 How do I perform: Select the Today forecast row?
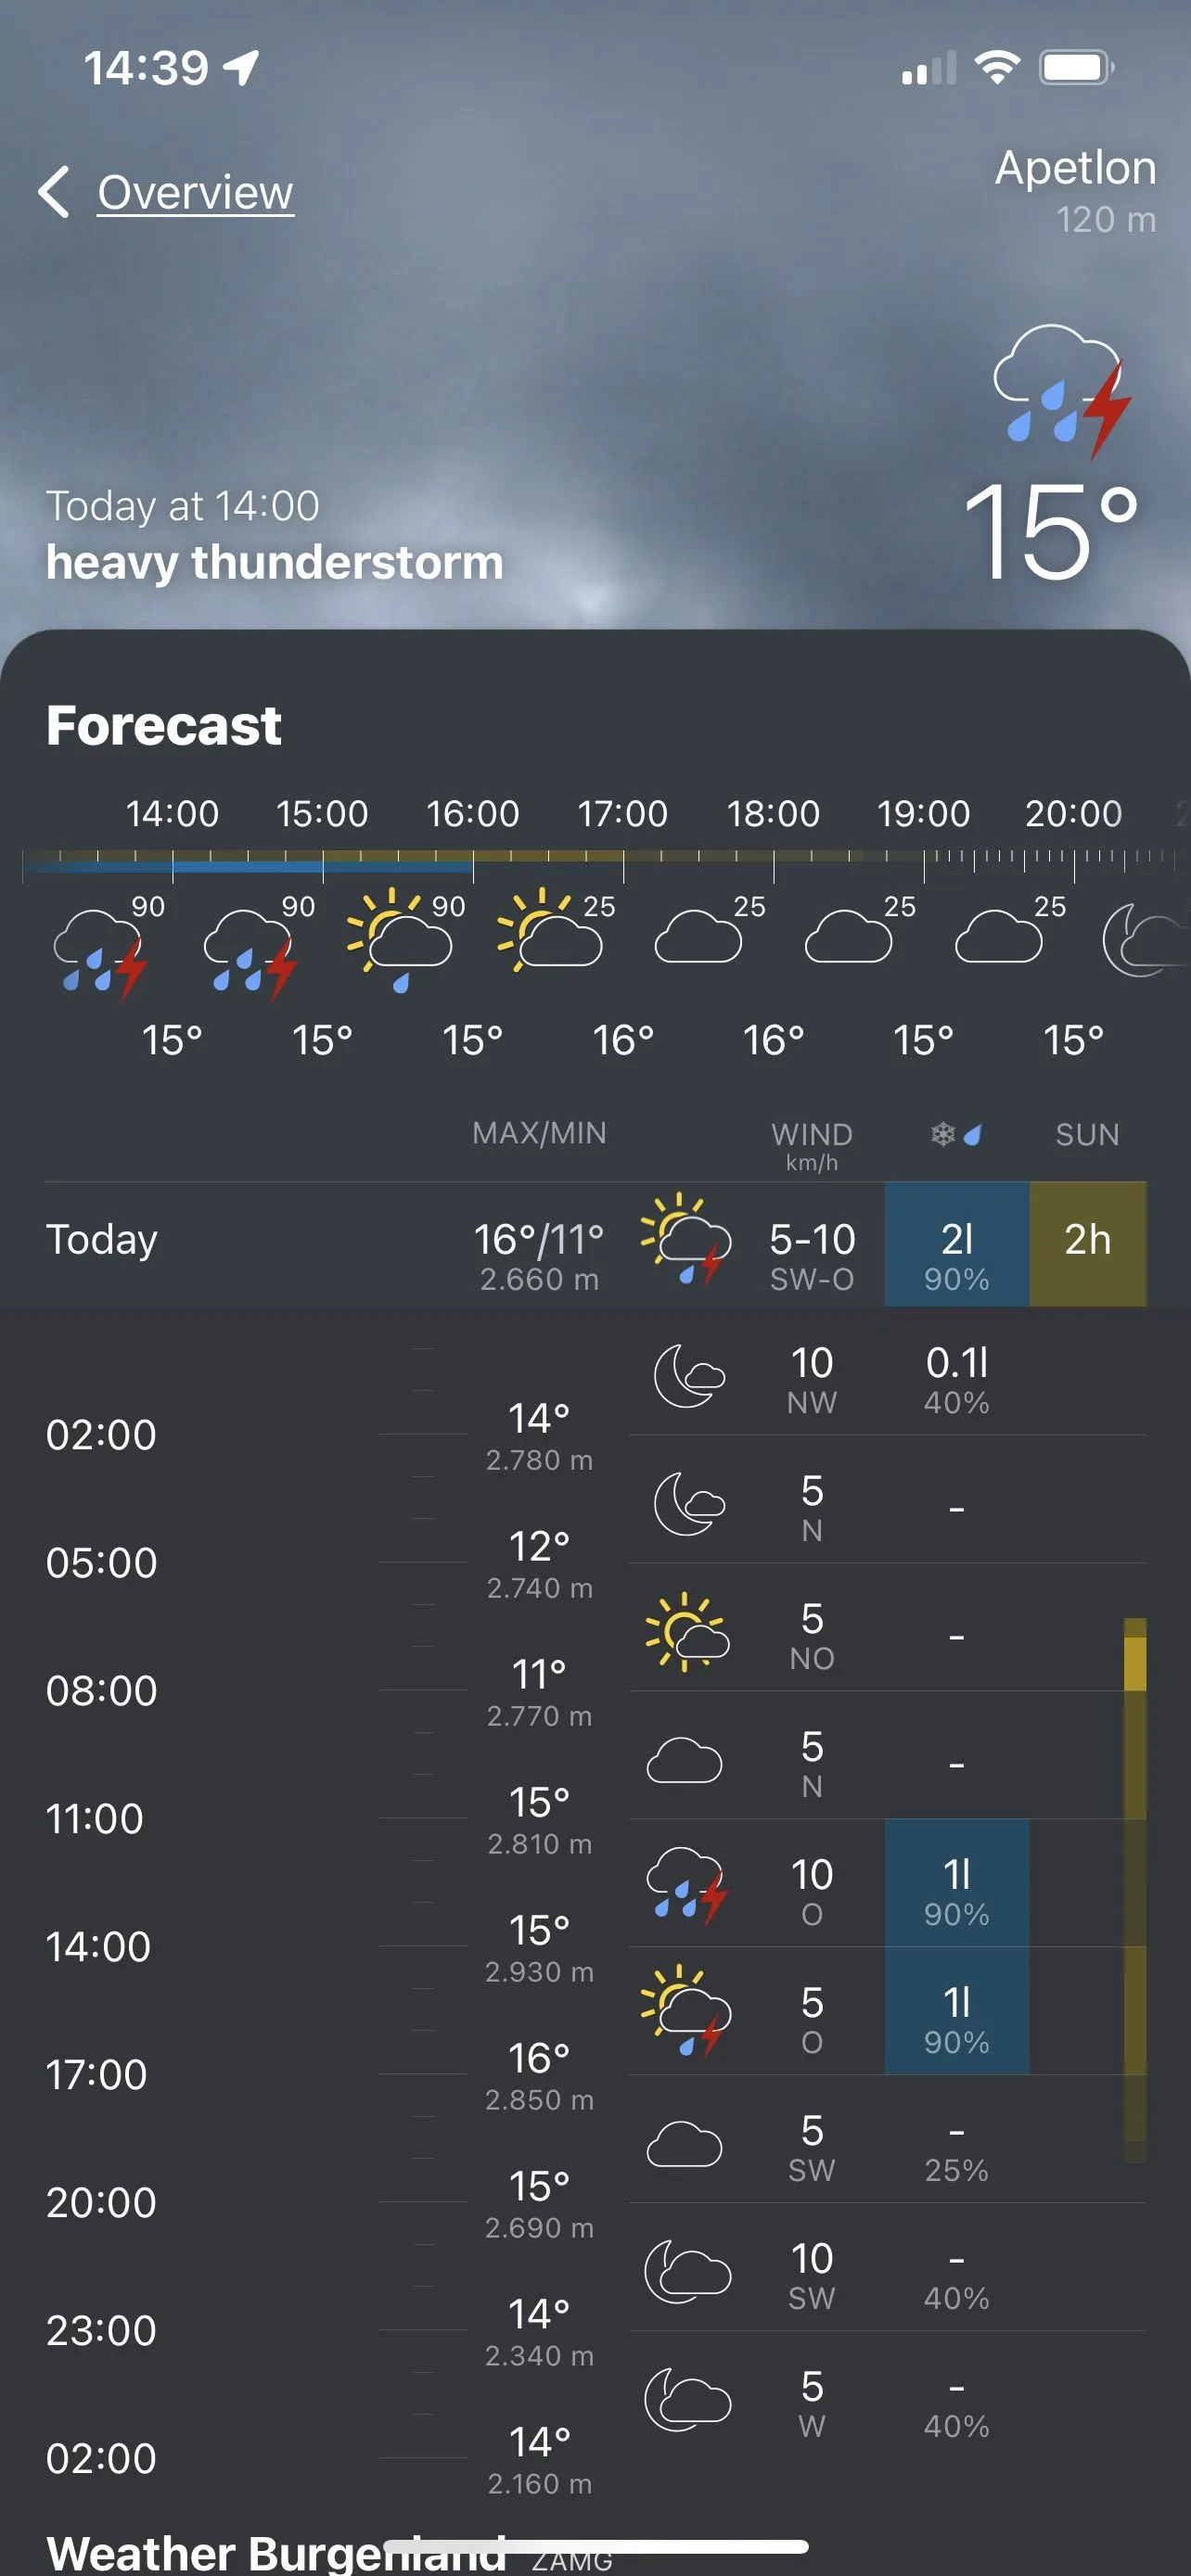click(x=101, y=1240)
